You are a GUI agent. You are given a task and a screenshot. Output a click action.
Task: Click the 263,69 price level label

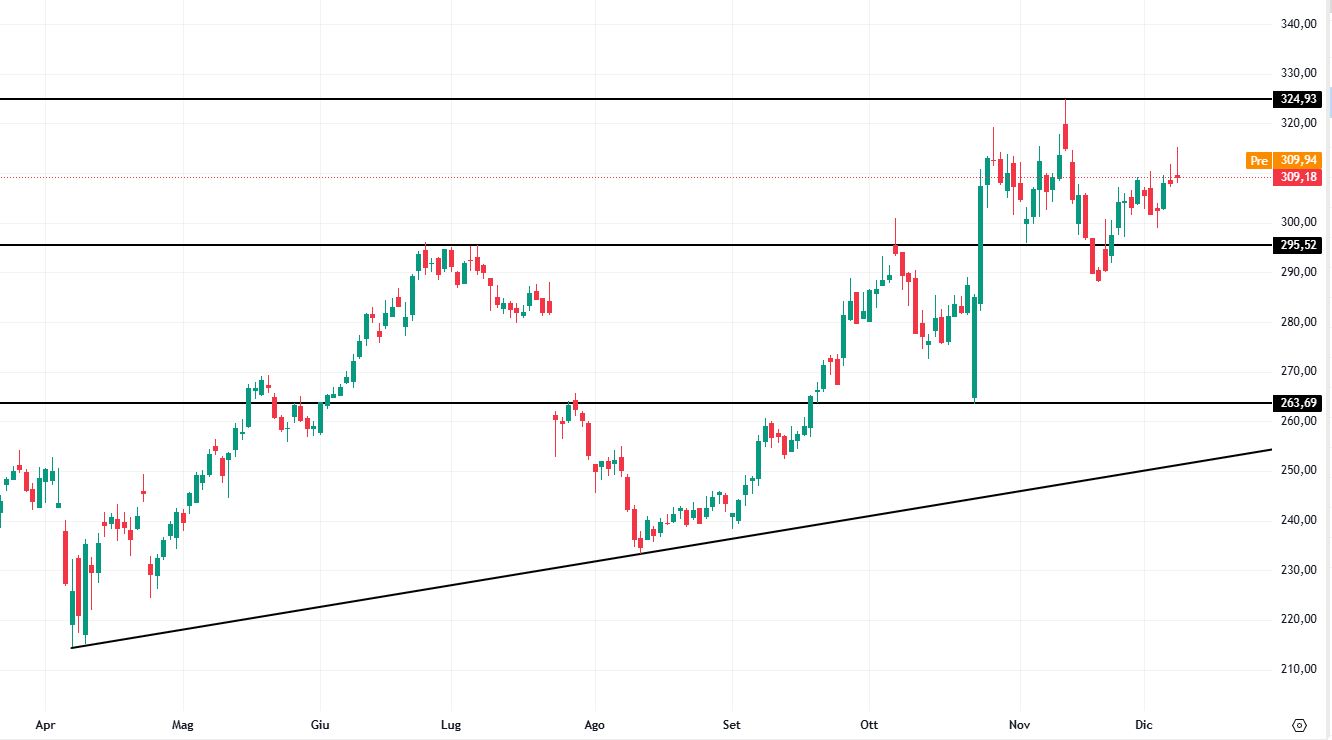tap(1298, 403)
